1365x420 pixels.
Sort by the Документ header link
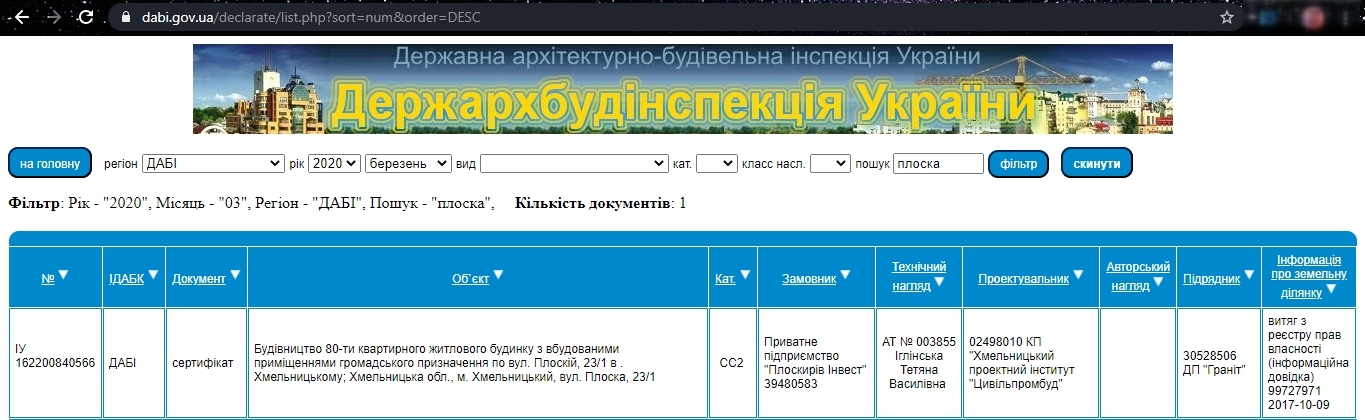(199, 279)
